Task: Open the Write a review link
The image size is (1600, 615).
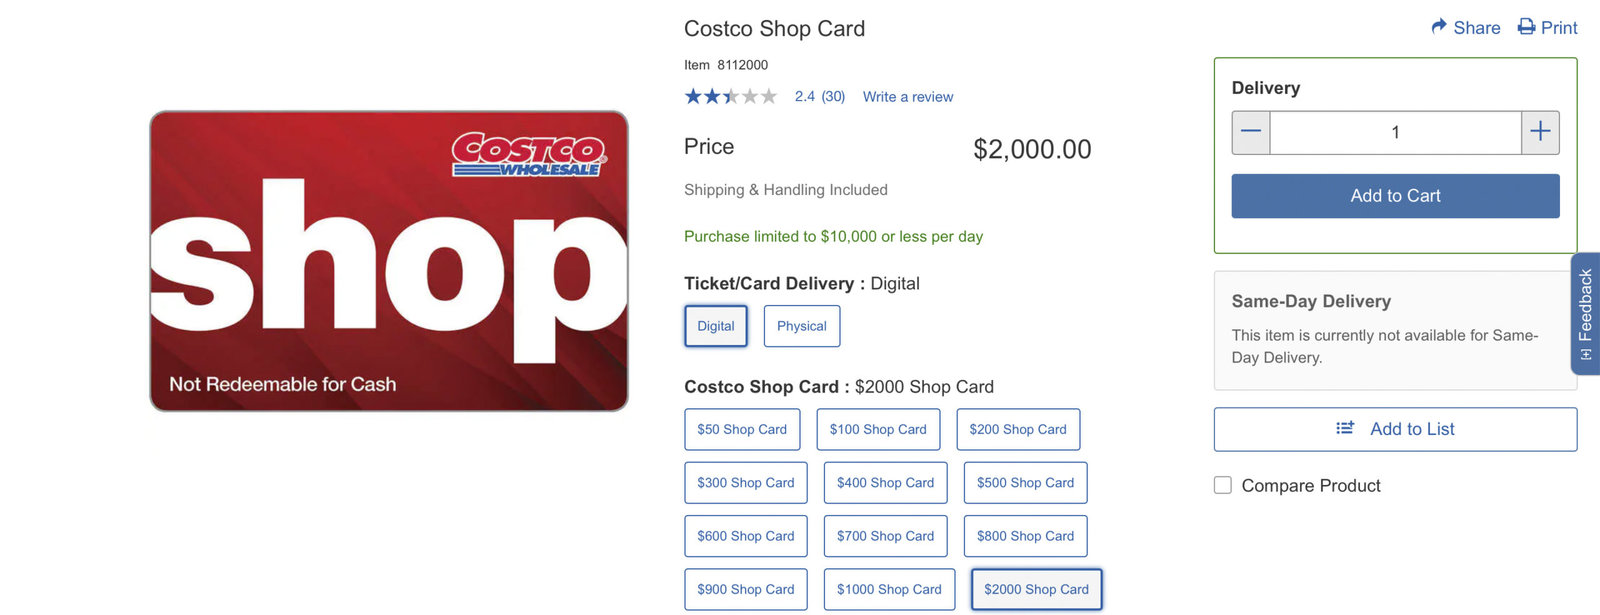Action: coord(906,96)
